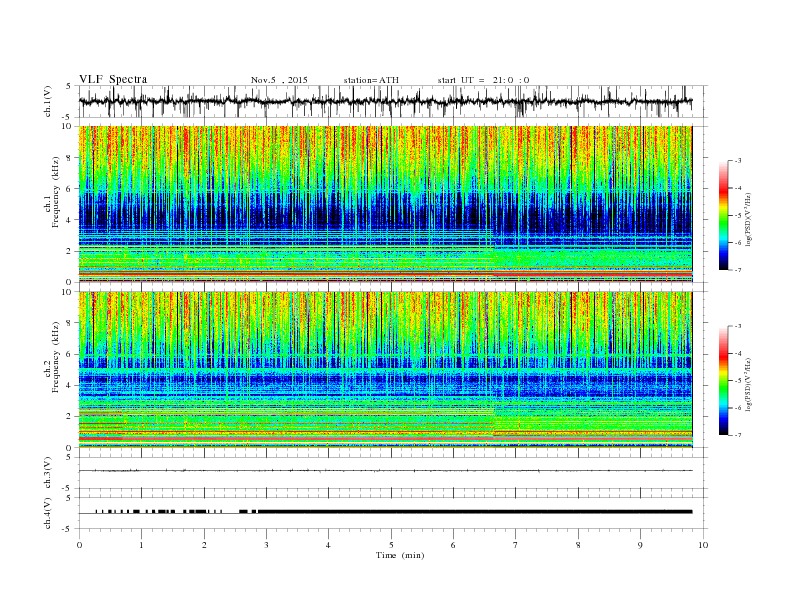792x612 pixels.
Task: Click the ch.2 spectrogram color scale bar
Action: (x=723, y=380)
